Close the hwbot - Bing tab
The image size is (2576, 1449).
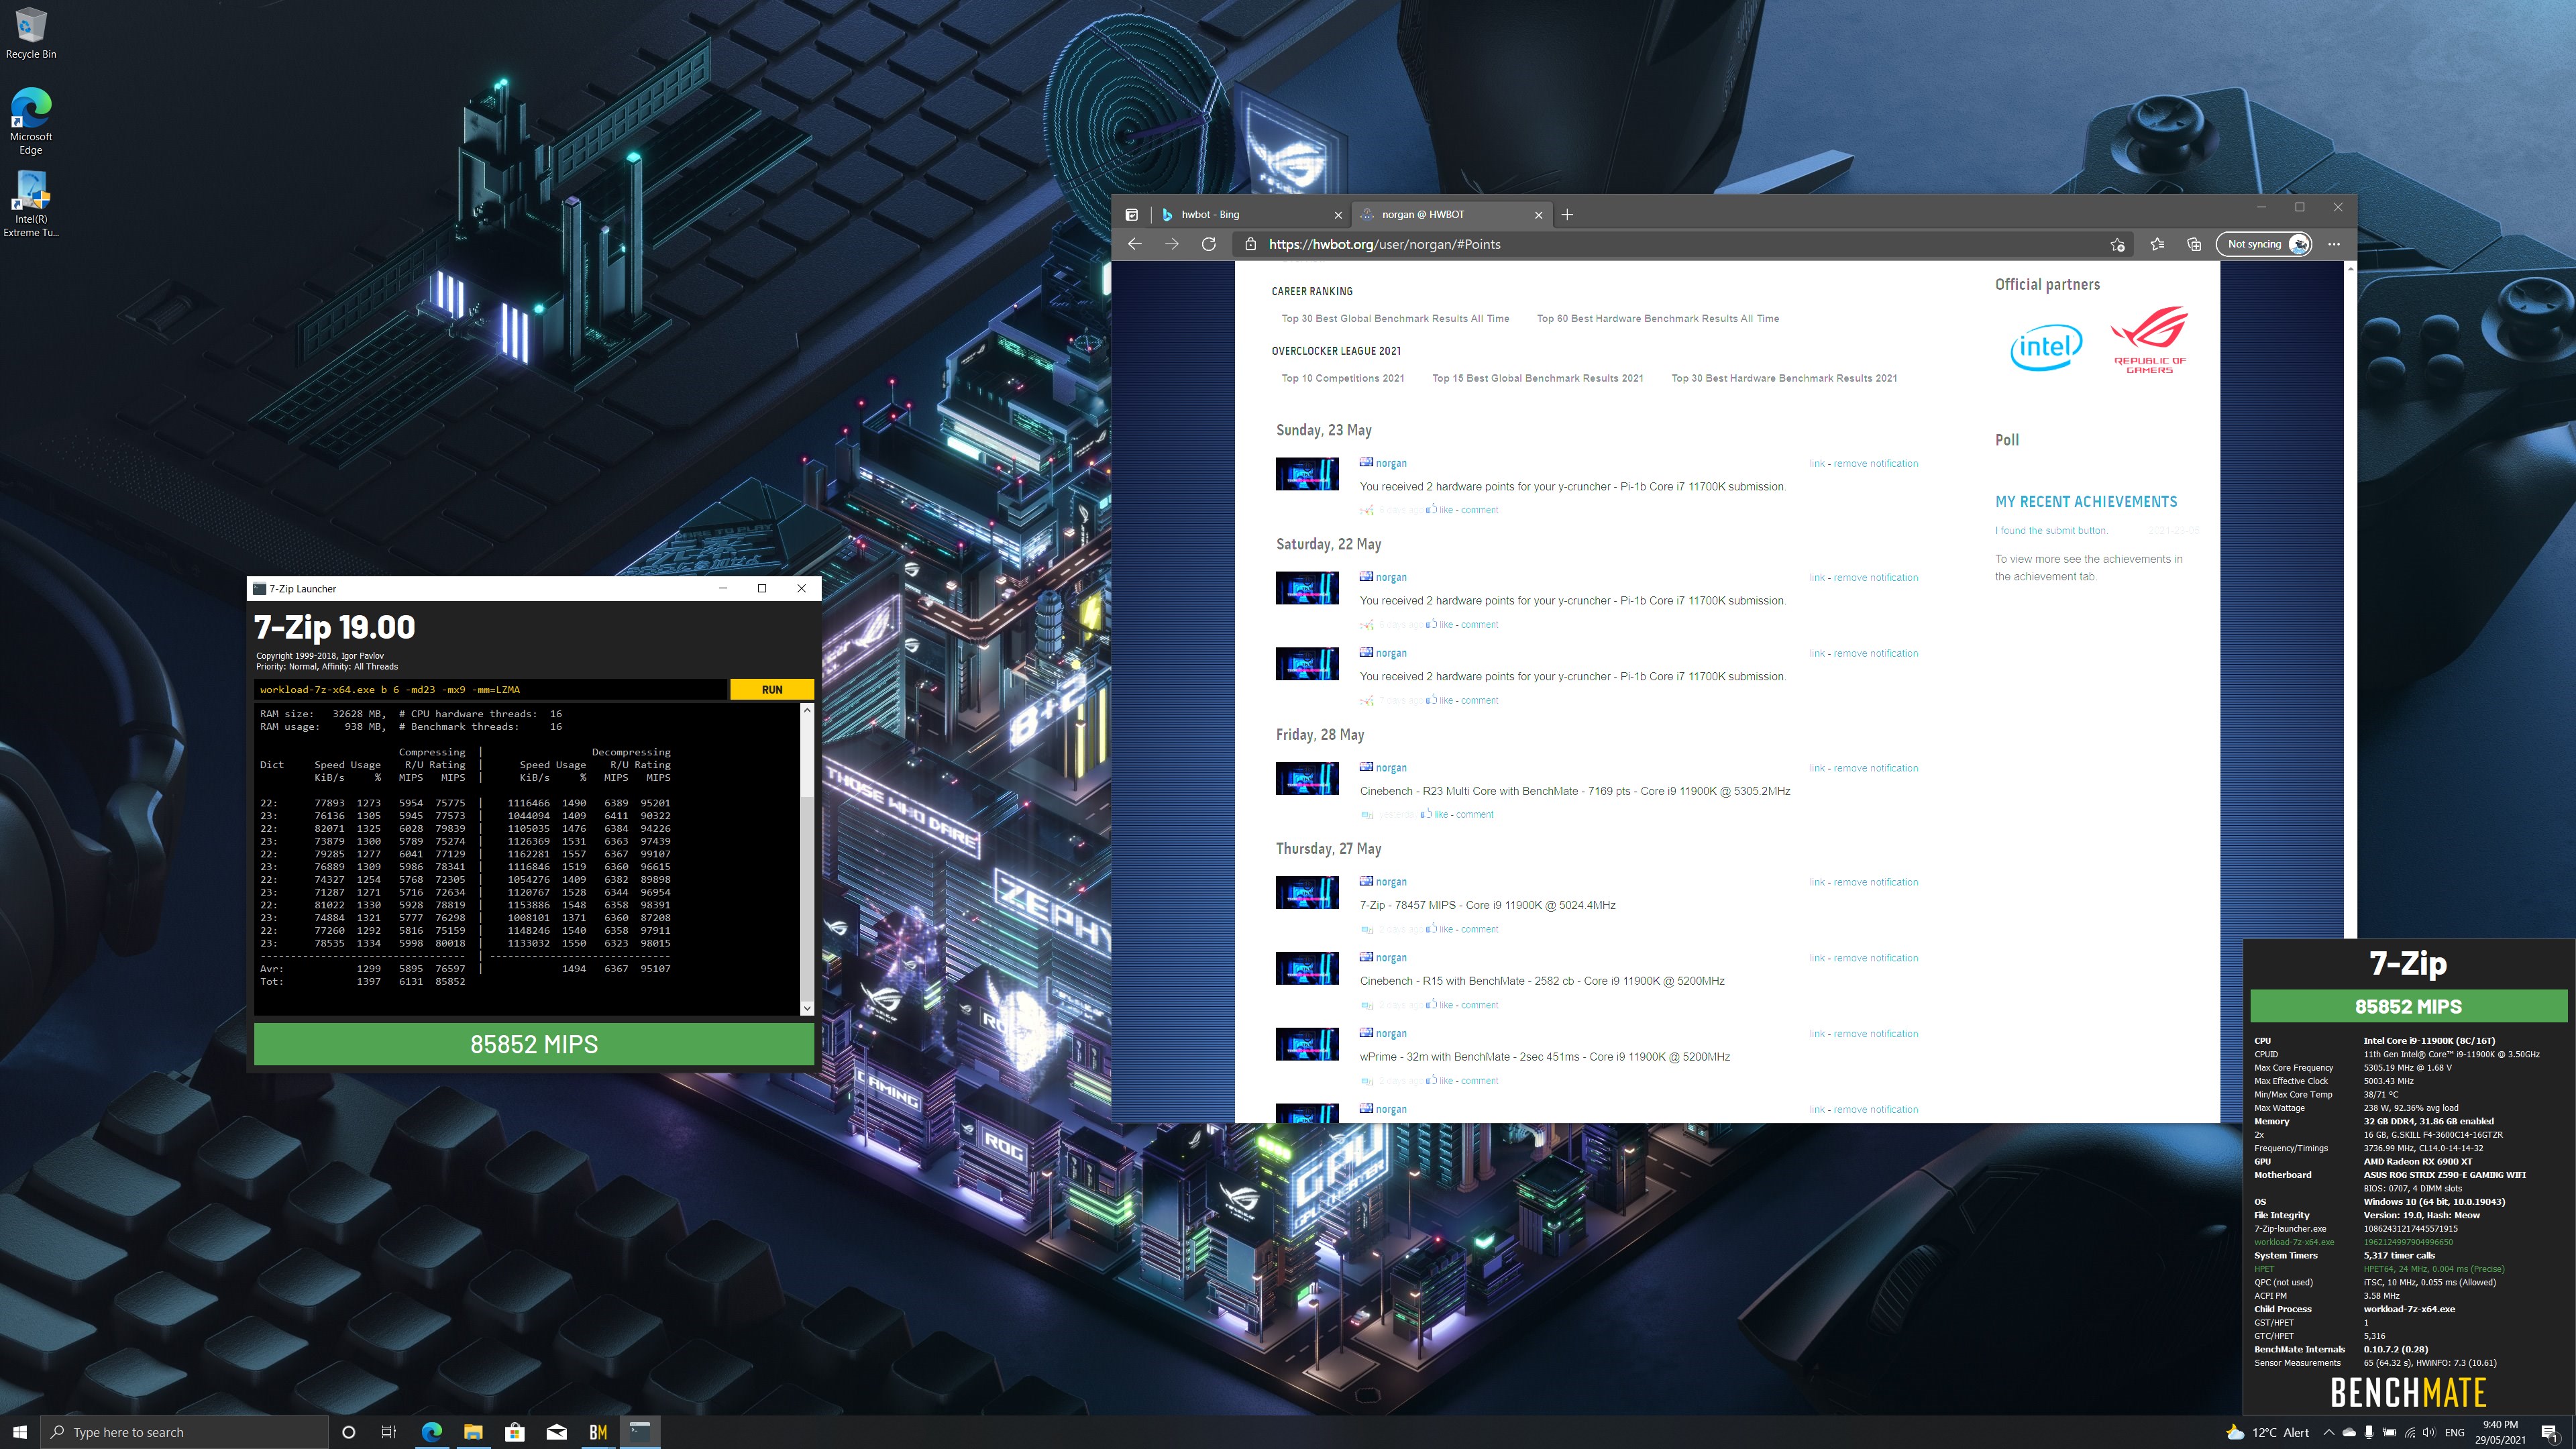tap(1338, 215)
